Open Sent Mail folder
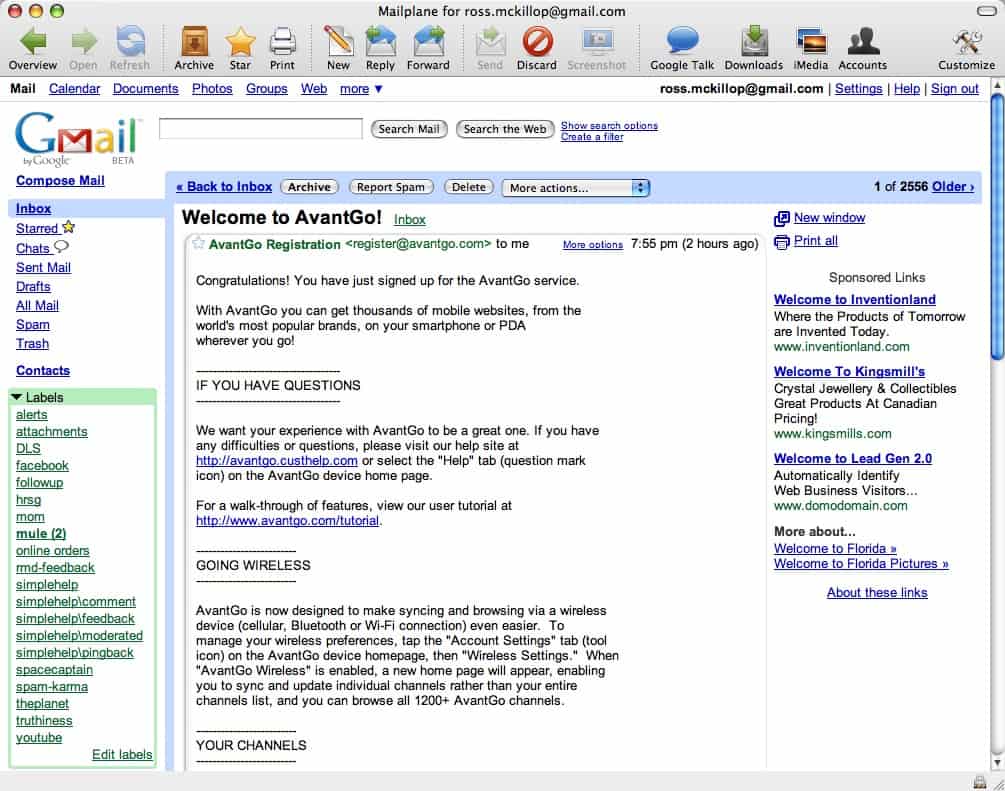This screenshot has width=1005, height=791. [x=44, y=267]
